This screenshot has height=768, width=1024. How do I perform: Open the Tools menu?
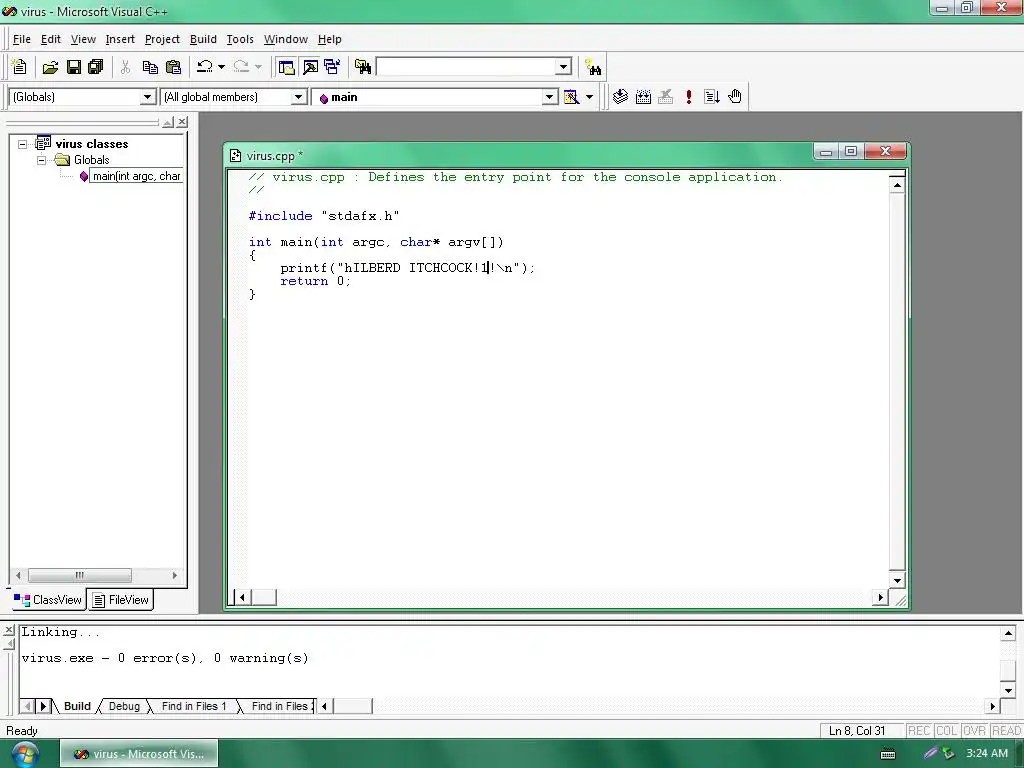click(x=240, y=39)
